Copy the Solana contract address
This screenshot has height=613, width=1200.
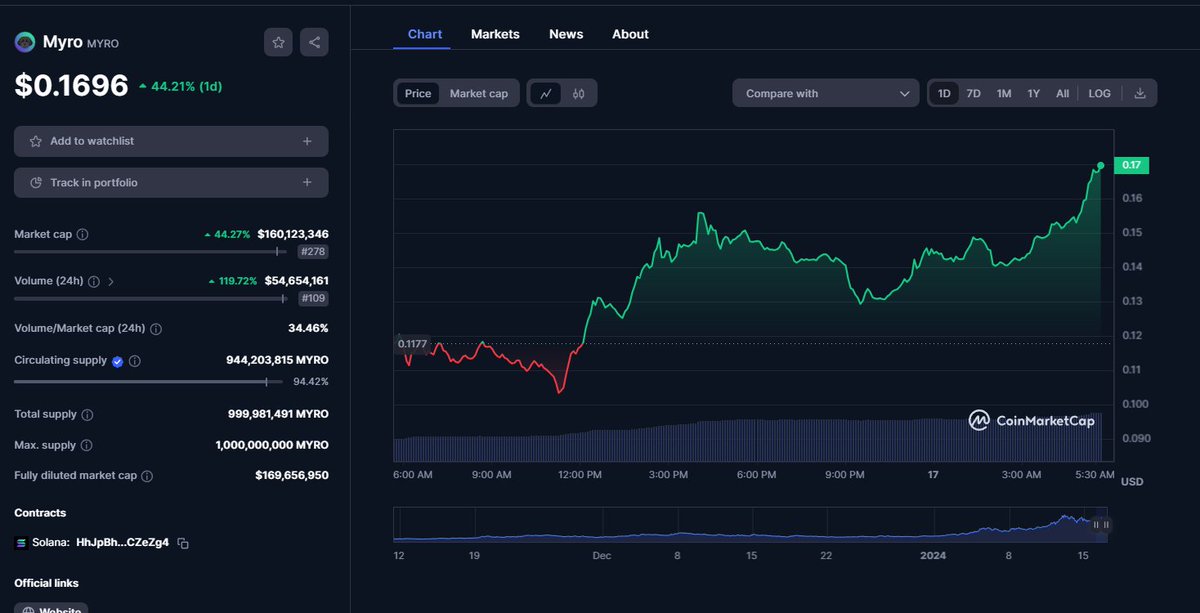pos(183,543)
